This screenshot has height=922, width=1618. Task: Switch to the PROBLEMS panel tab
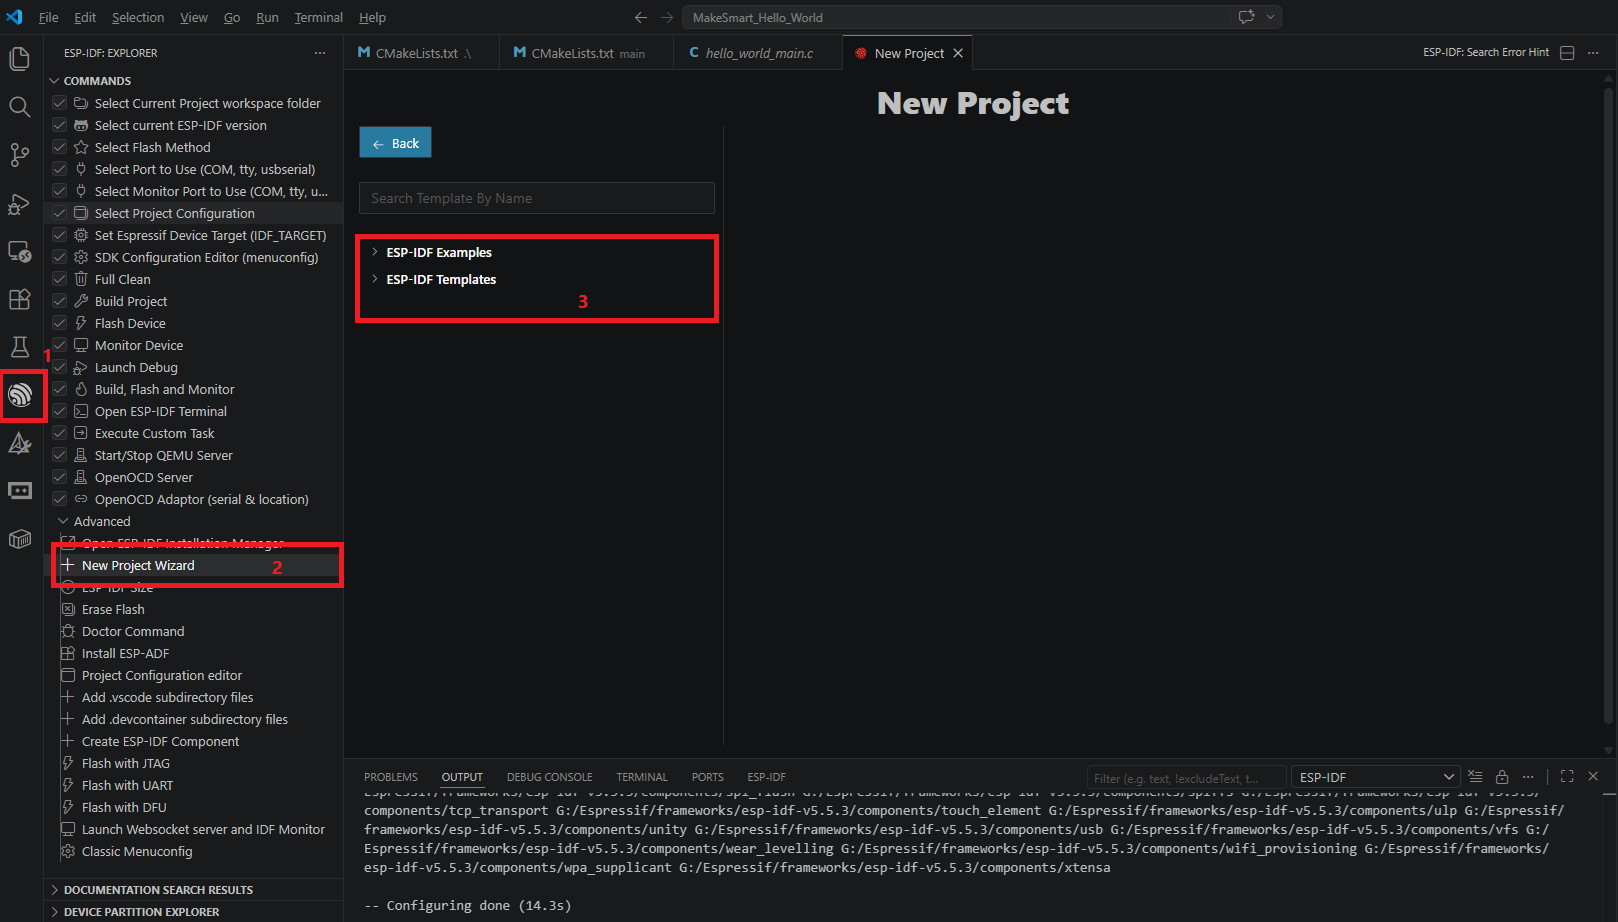[x=391, y=777]
